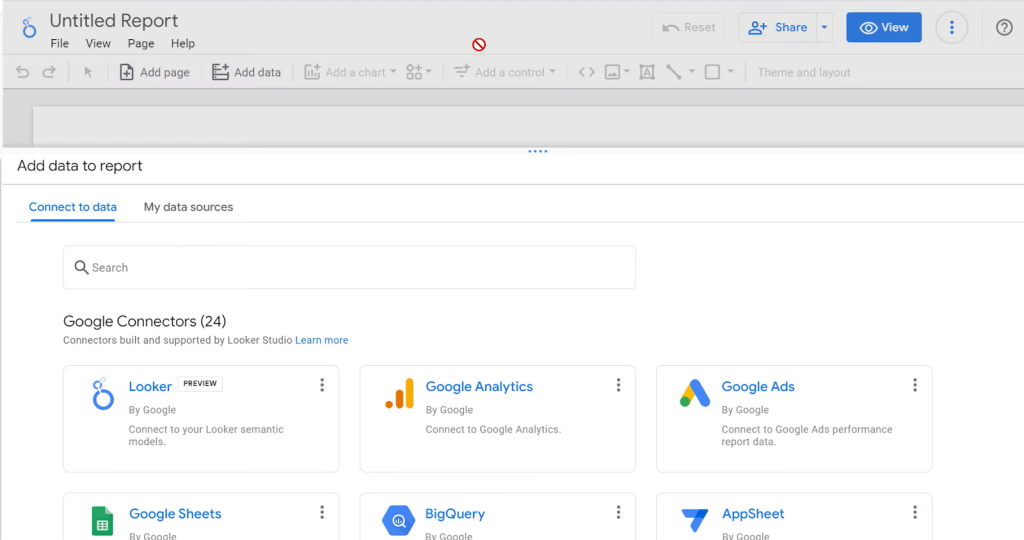The image size is (1024, 540).
Task: Select the Google Ads connector card
Action: pyautogui.click(x=793, y=418)
